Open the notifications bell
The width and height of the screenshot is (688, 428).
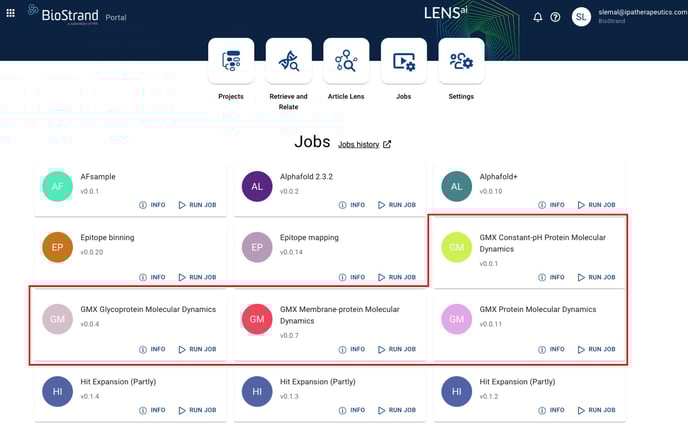[x=538, y=17]
